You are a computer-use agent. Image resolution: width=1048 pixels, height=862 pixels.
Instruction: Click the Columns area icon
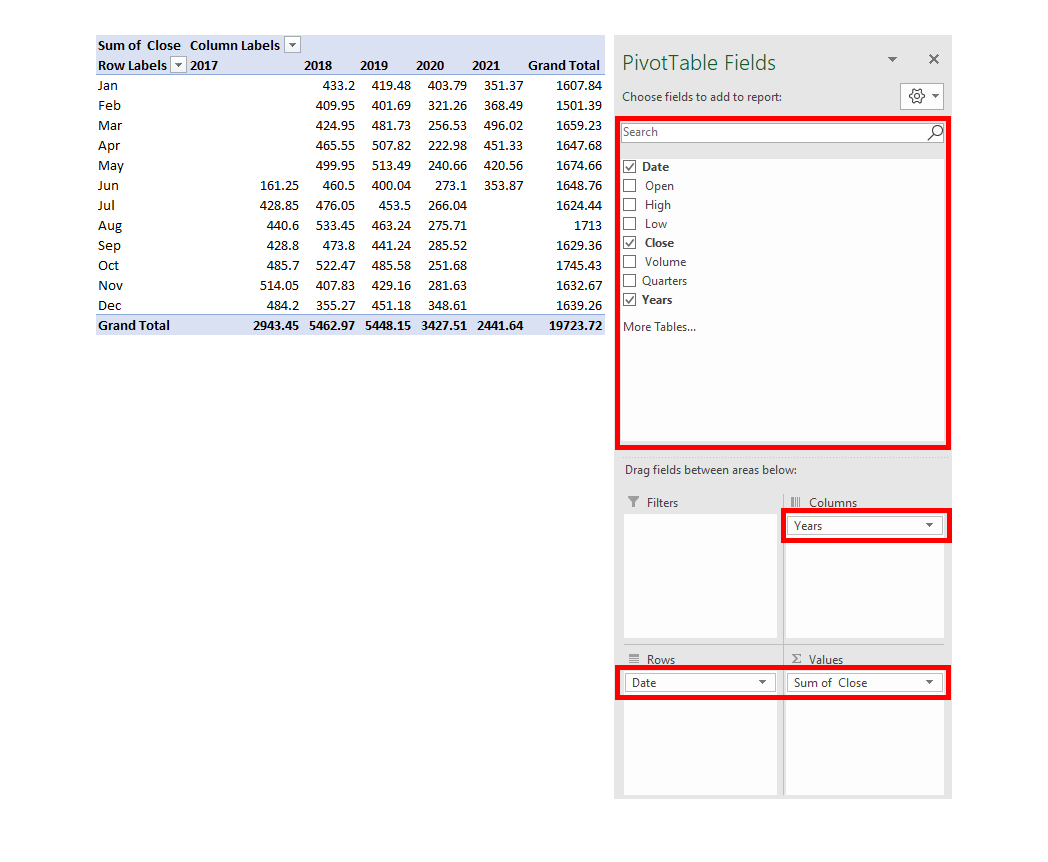tap(795, 502)
